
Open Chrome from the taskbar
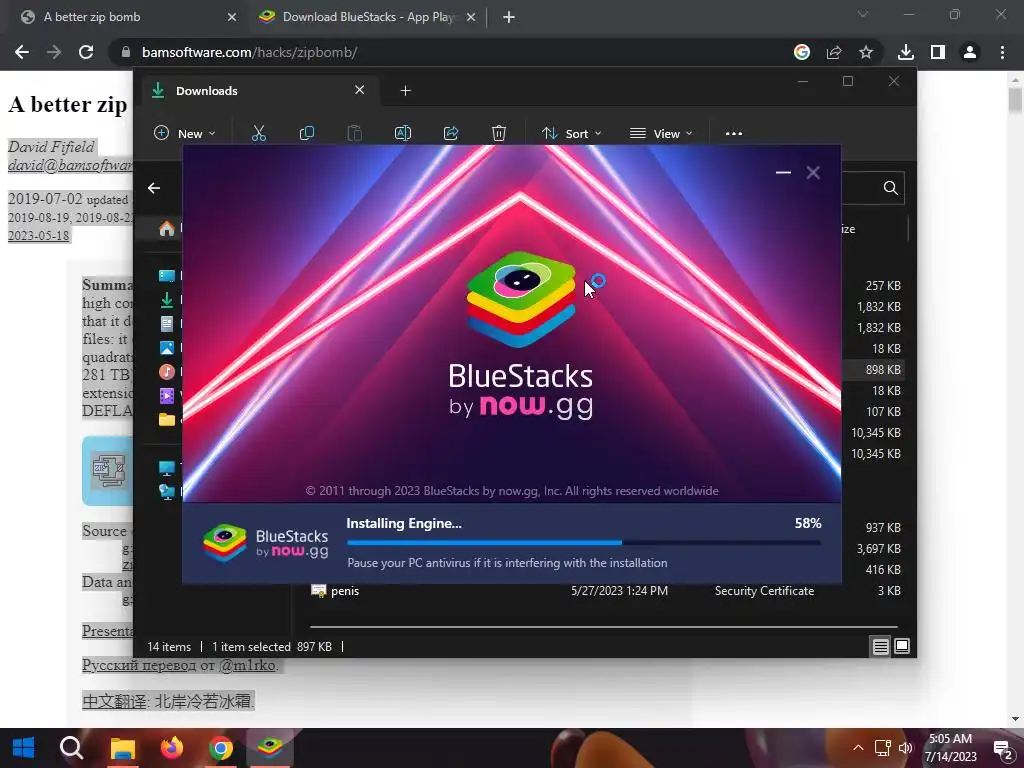[221, 748]
